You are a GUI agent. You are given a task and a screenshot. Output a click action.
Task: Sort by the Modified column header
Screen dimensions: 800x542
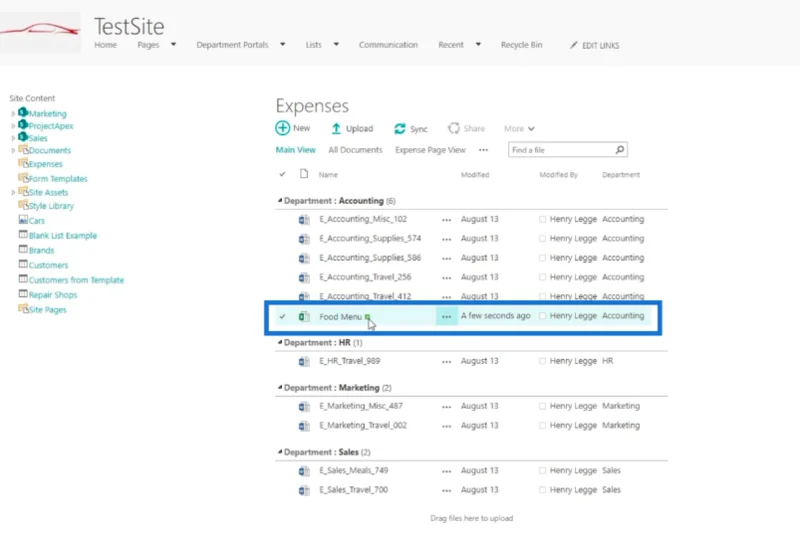[475, 175]
